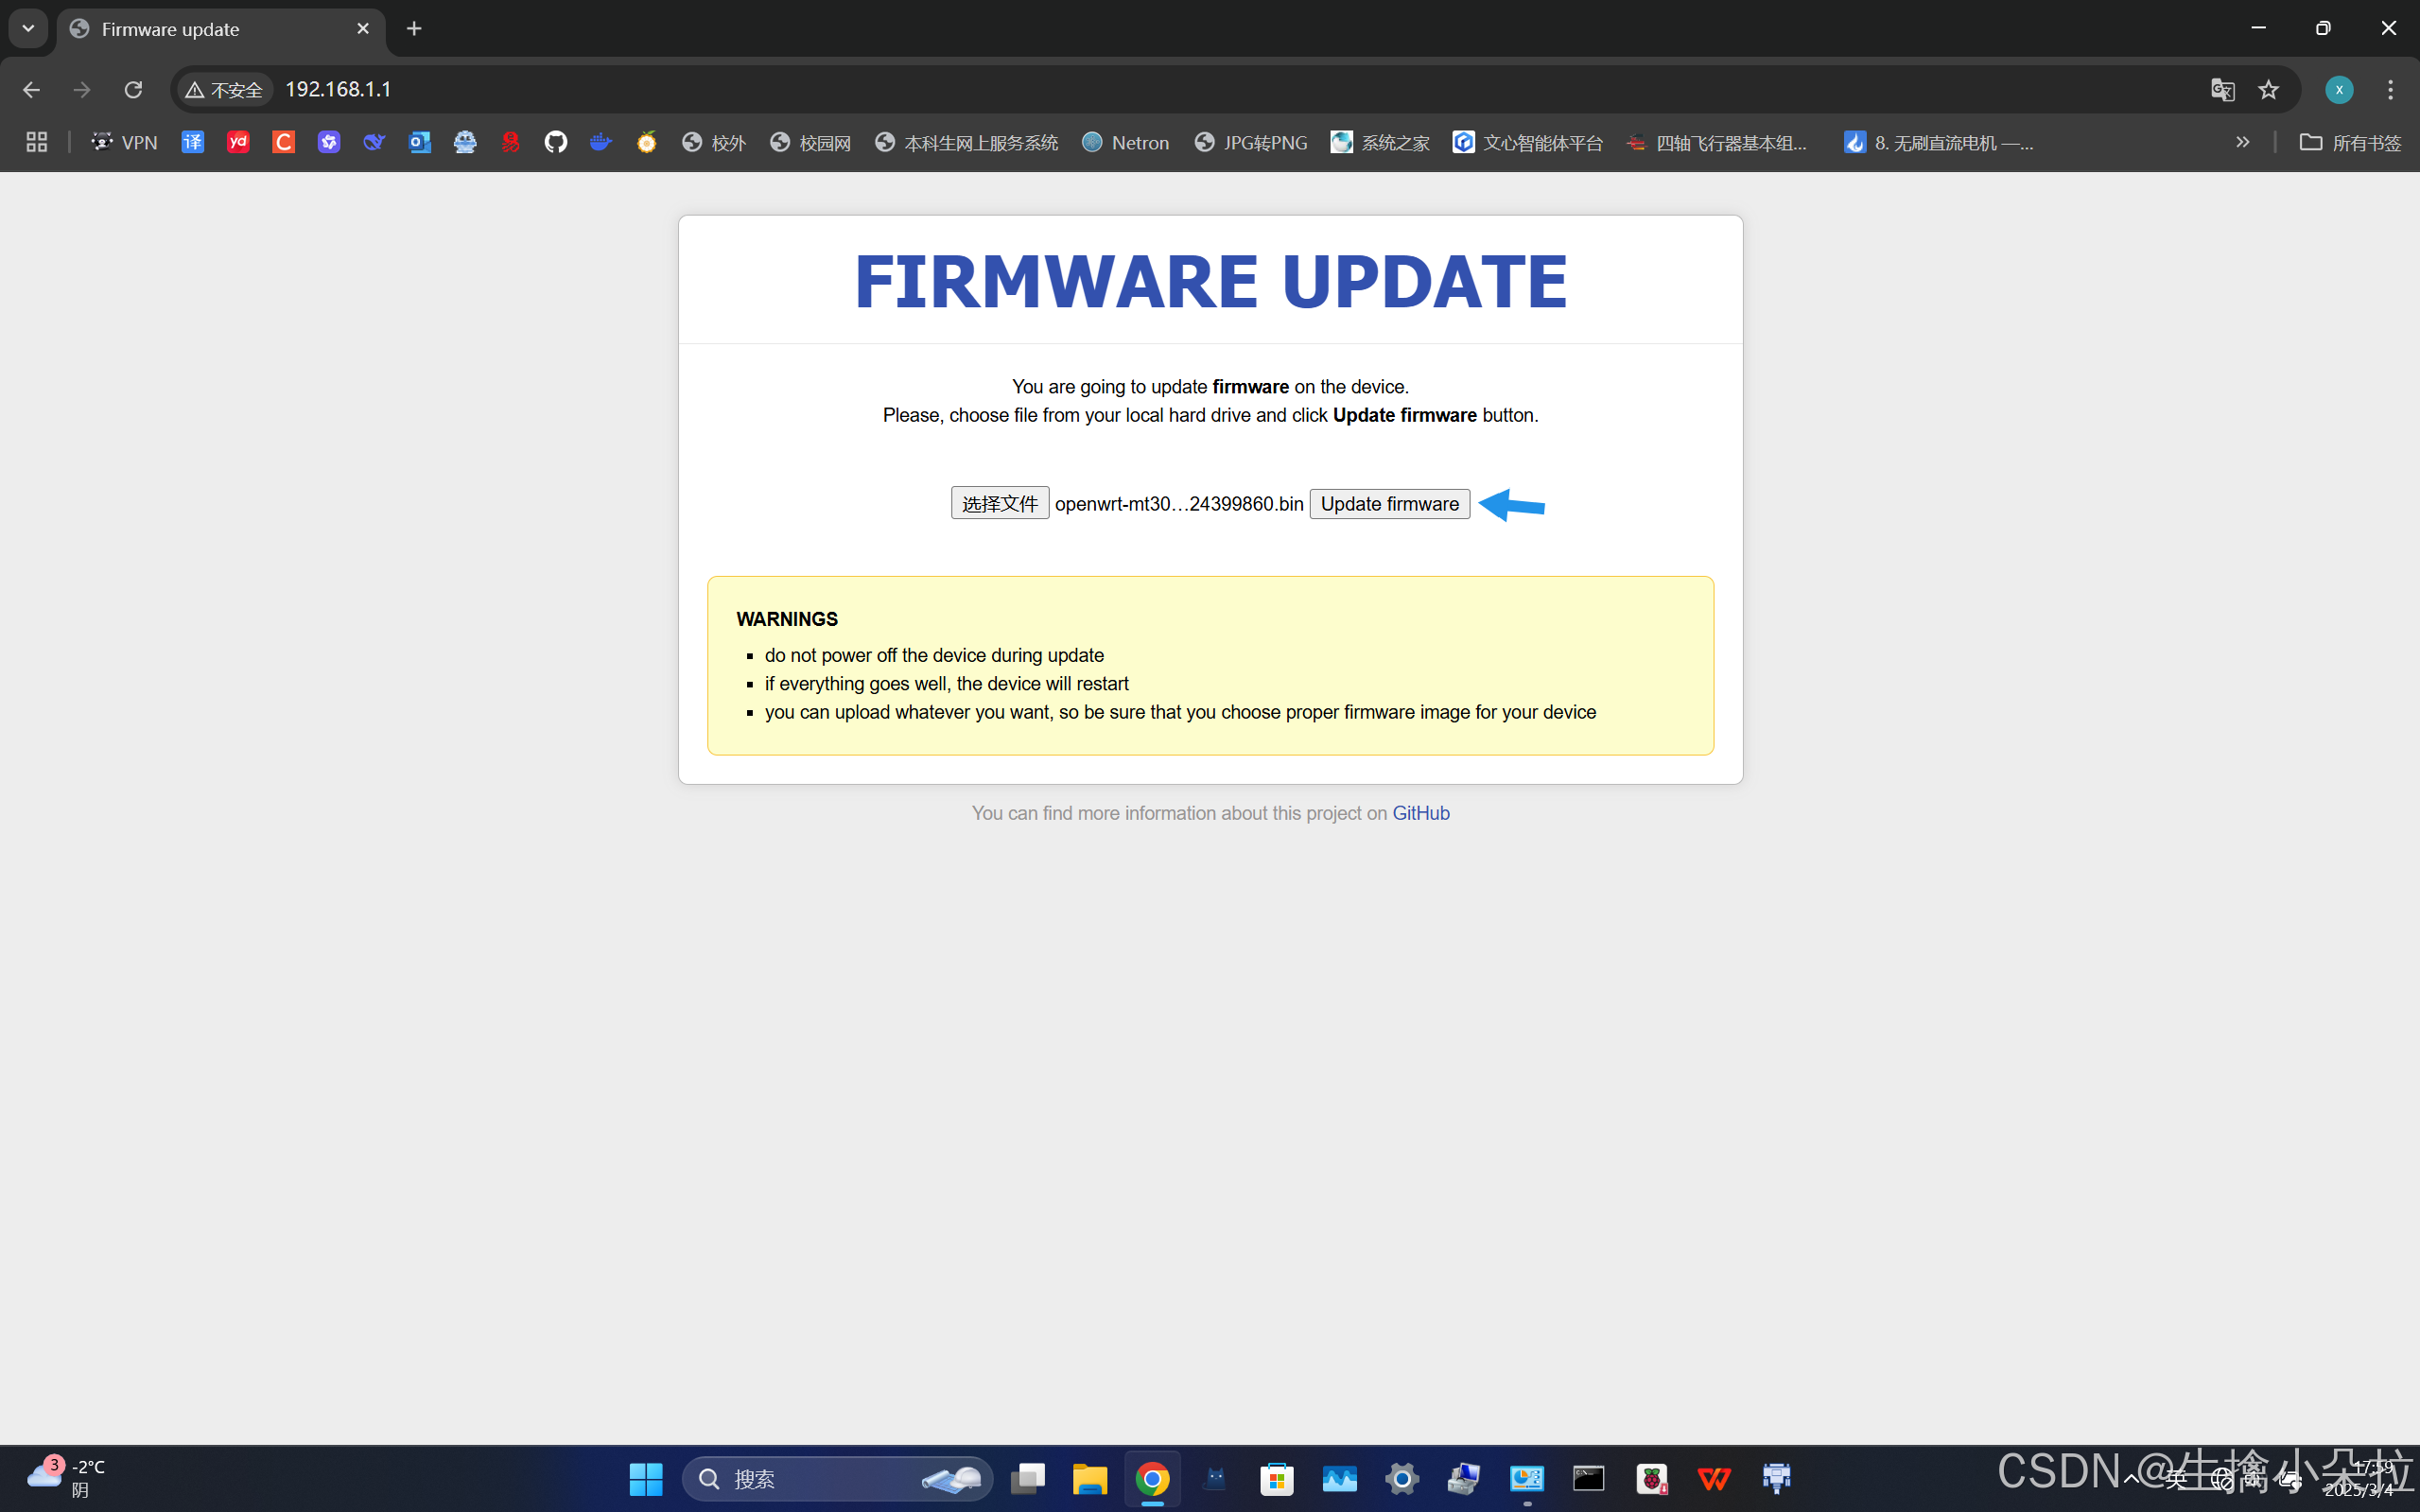Open File Explorer from the taskbar
This screenshot has height=1512, width=2420.
(x=1089, y=1478)
